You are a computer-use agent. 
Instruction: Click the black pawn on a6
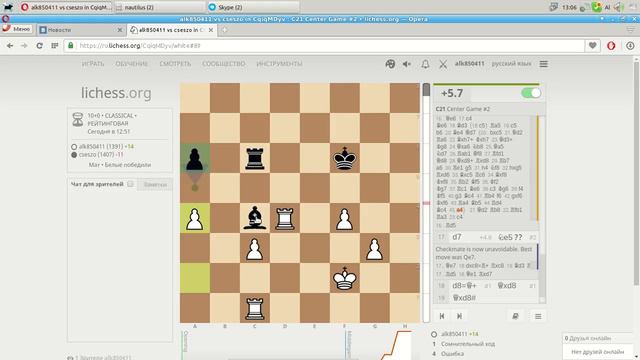point(195,158)
